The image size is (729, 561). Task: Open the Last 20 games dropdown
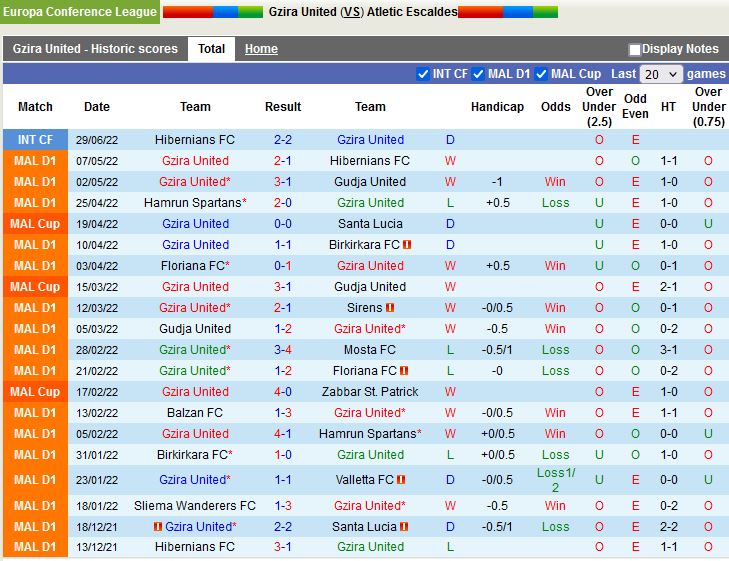pyautogui.click(x=661, y=74)
